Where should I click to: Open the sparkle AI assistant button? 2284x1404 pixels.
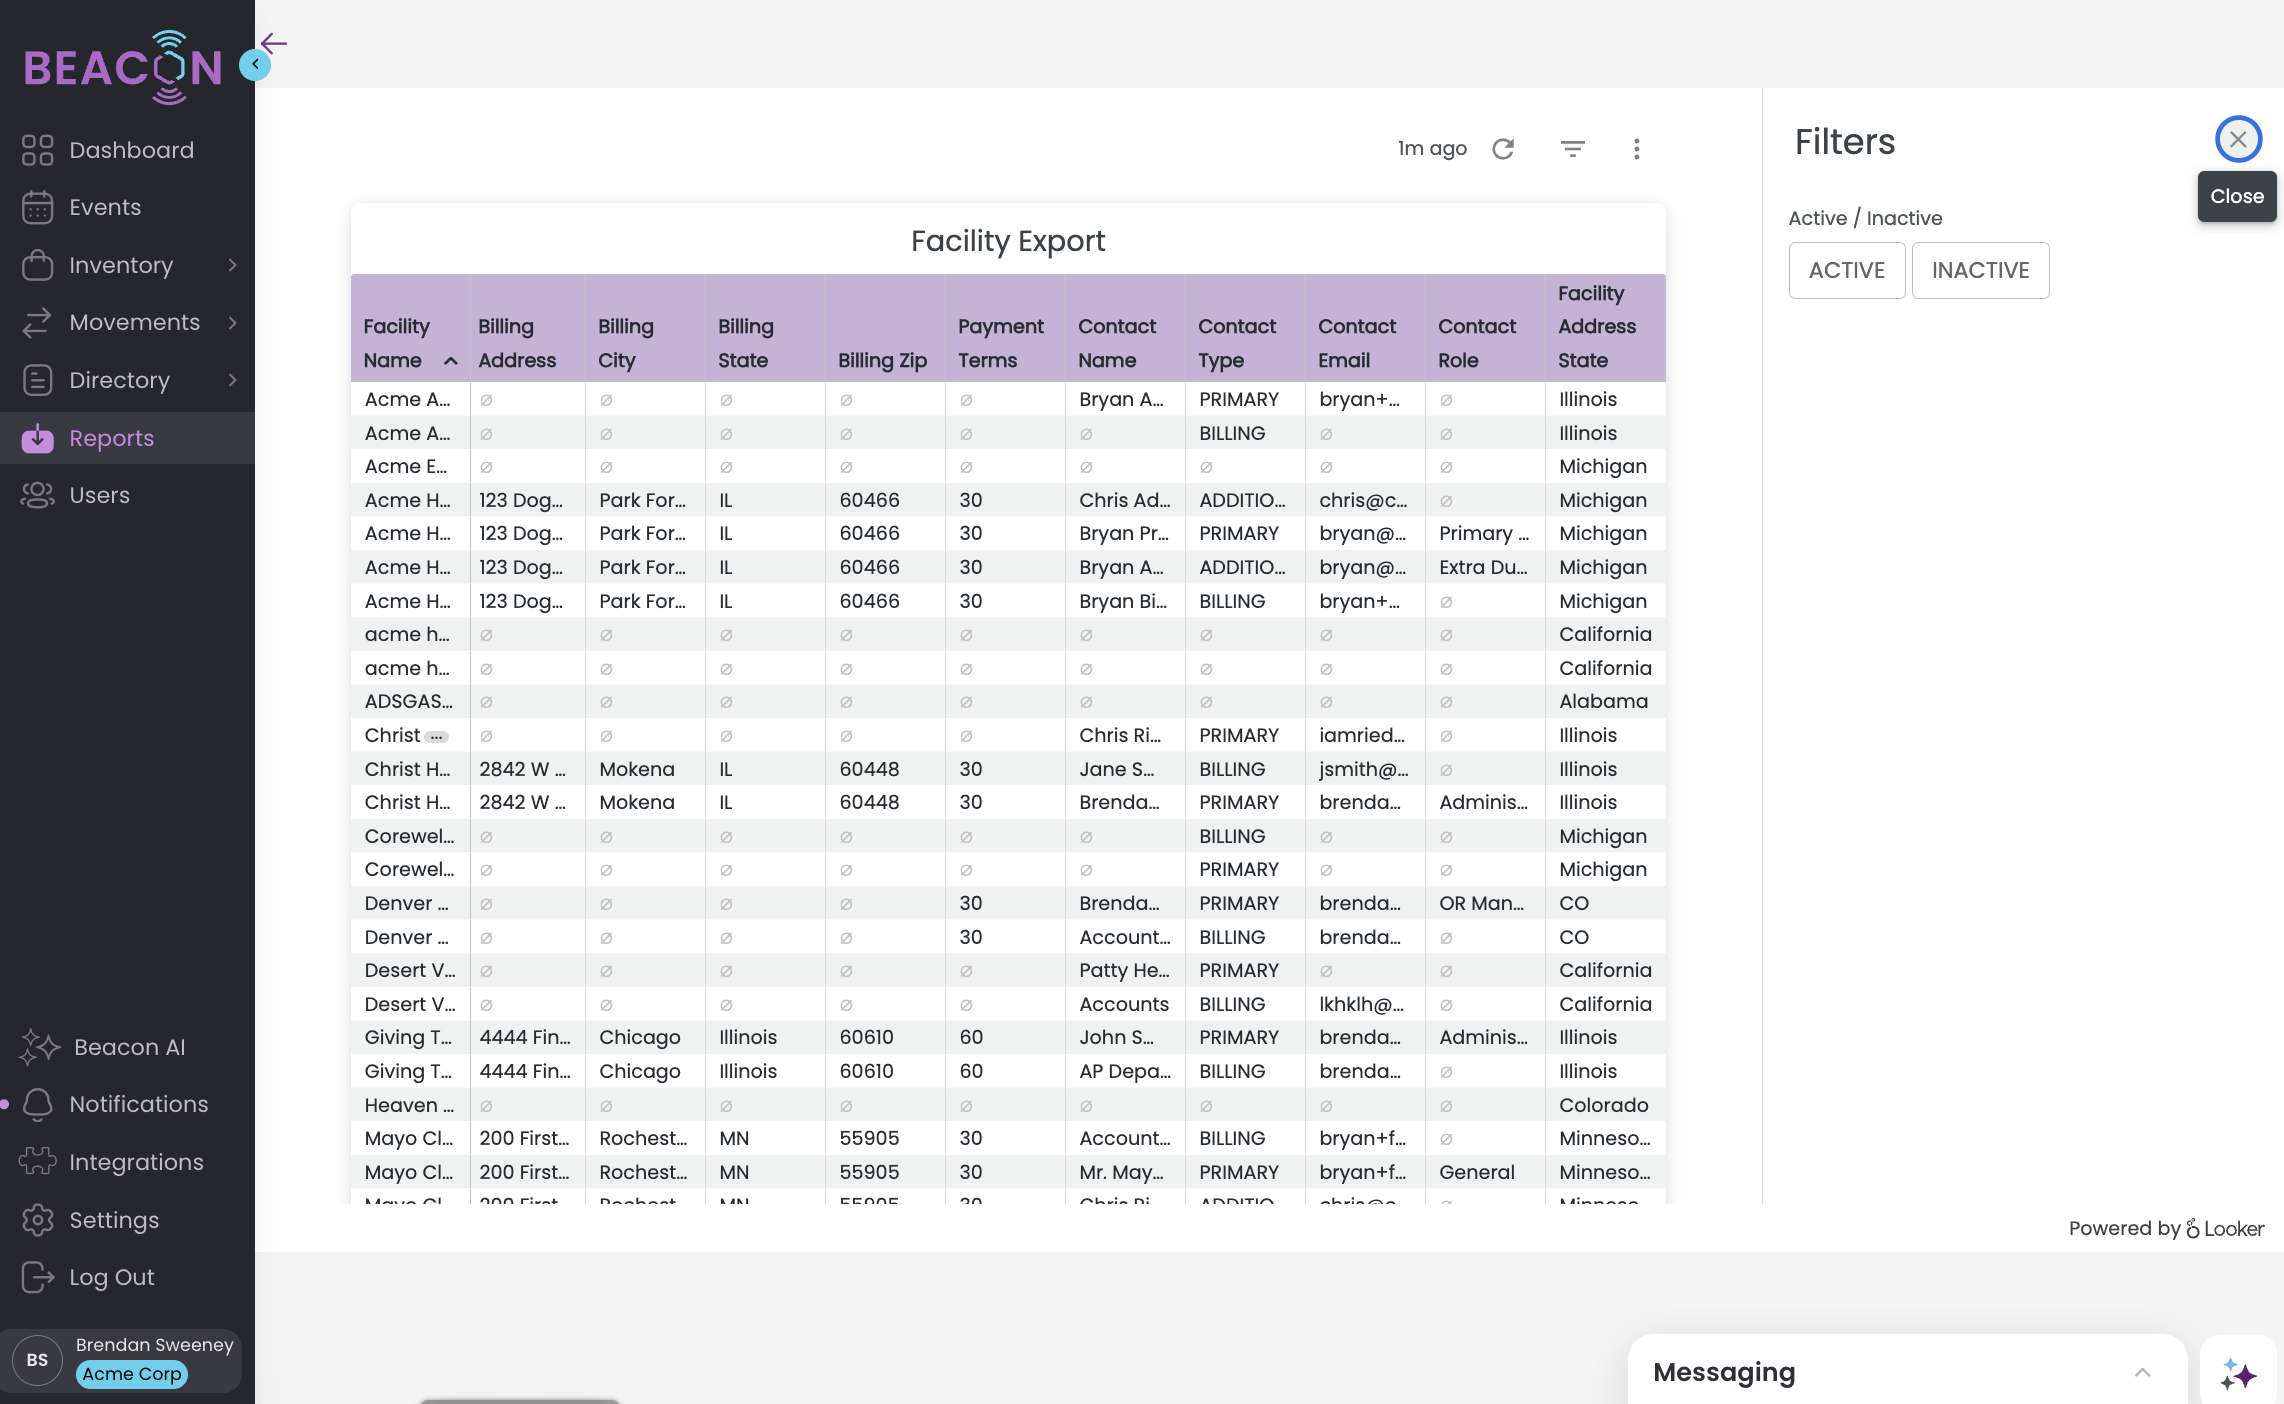click(2238, 1374)
